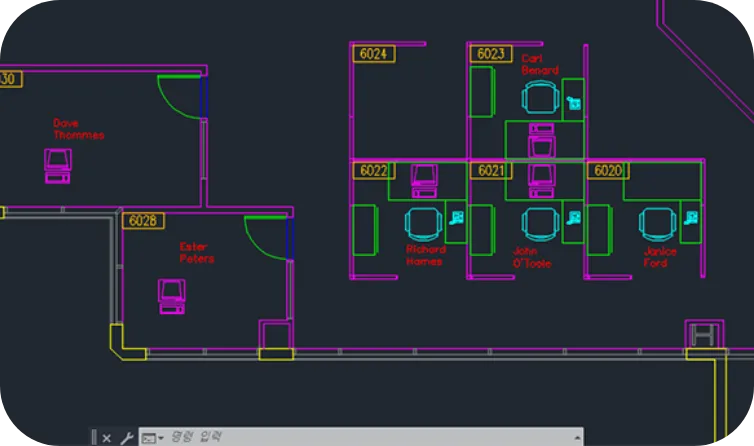Select computer block beside the 6021 tag
This screenshot has height=446, width=754.
[542, 181]
